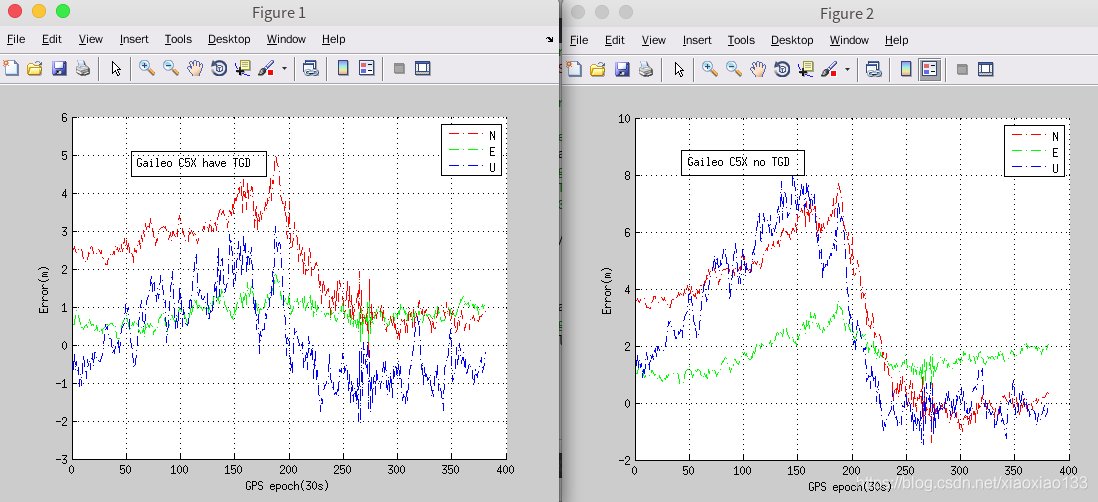Open Window menu in Figure 2
The image size is (1098, 502).
849,40
